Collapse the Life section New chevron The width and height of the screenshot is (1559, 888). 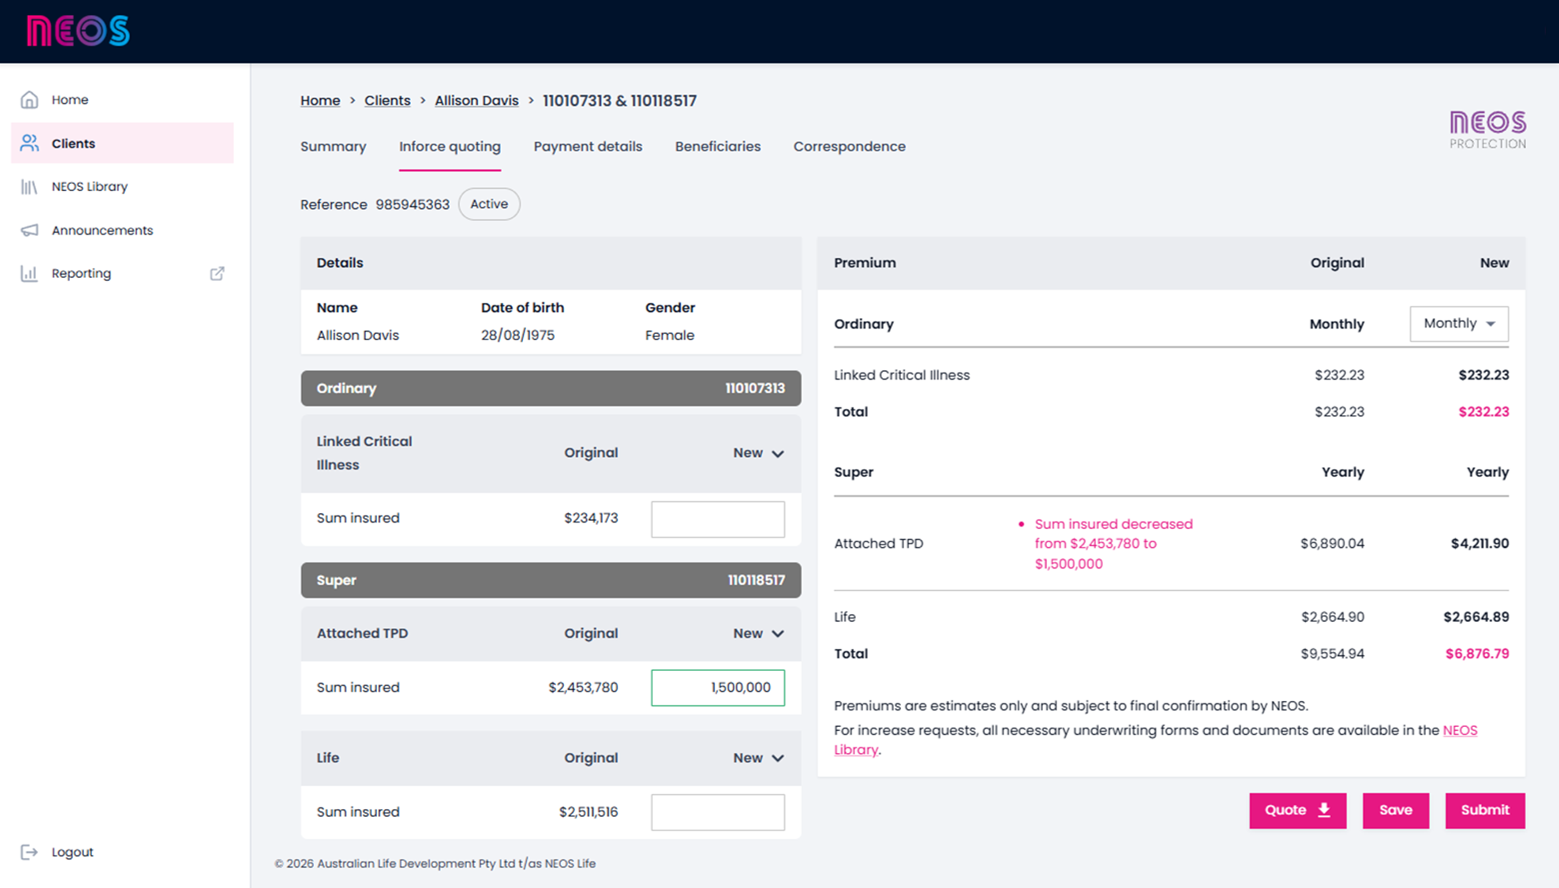coord(778,759)
